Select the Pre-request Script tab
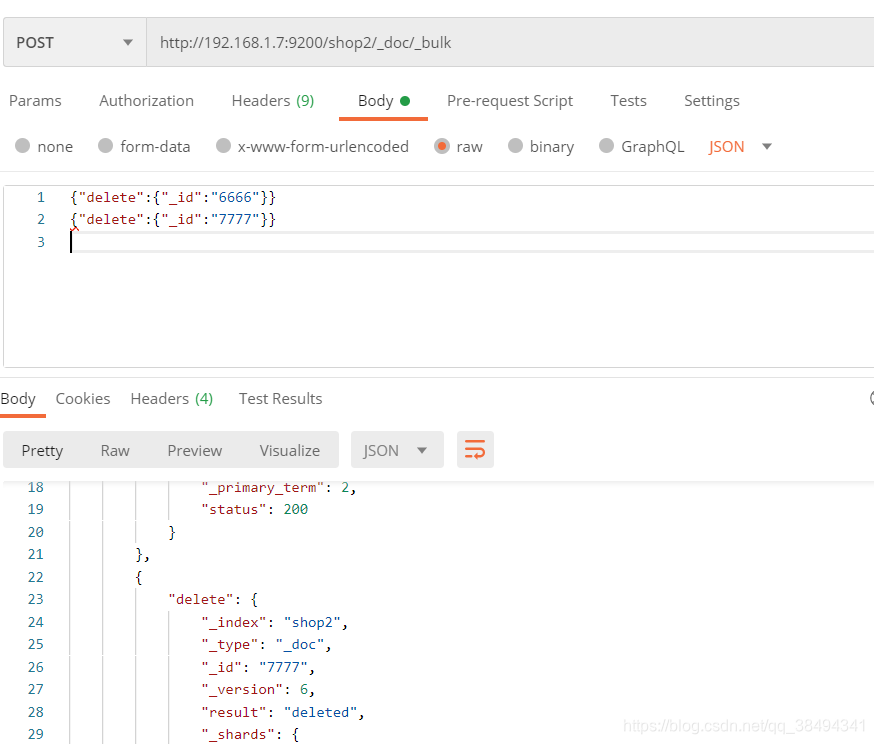 pyautogui.click(x=509, y=101)
